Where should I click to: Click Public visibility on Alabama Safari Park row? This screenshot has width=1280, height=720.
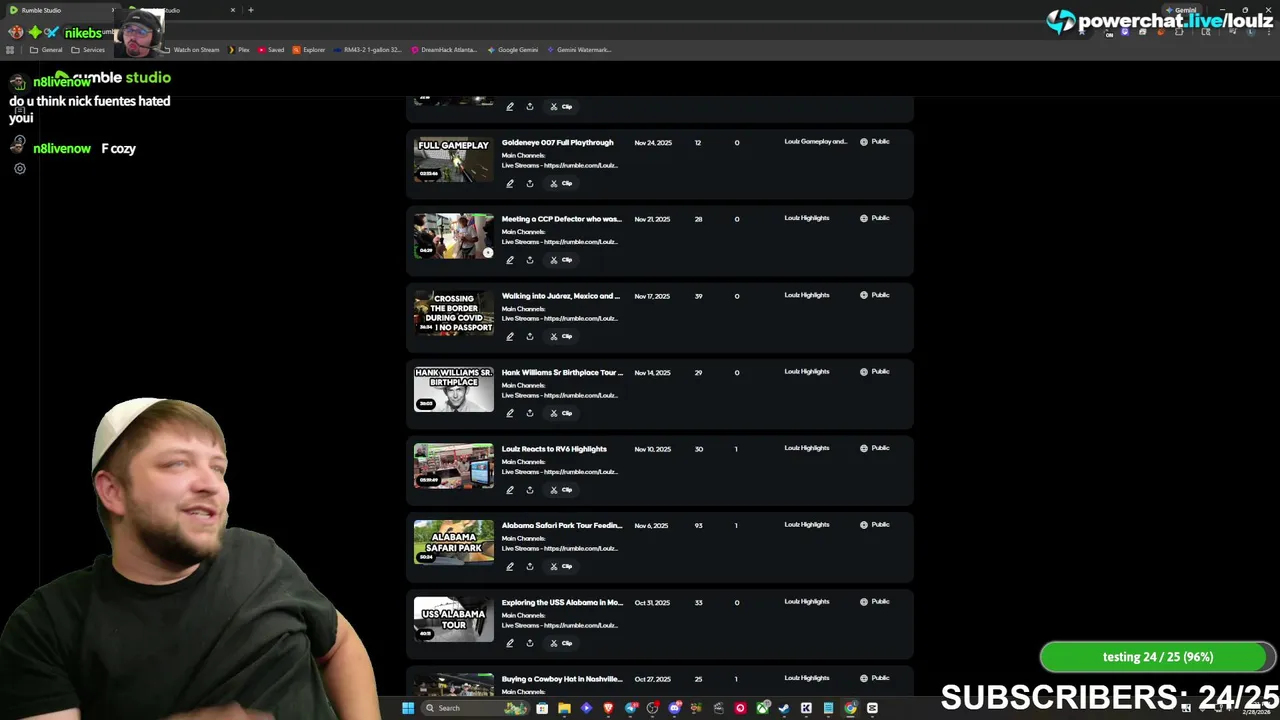874,525
